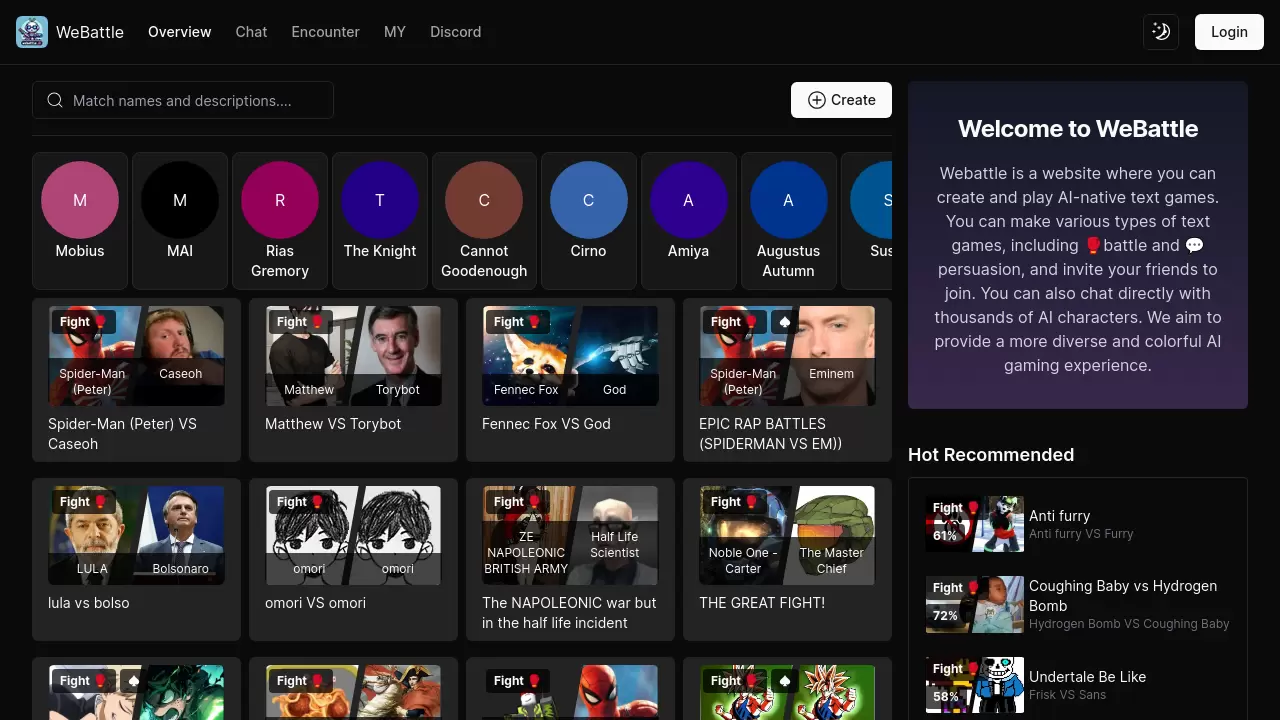Click 'Frisk VS Sans' subtitle

click(1068, 694)
